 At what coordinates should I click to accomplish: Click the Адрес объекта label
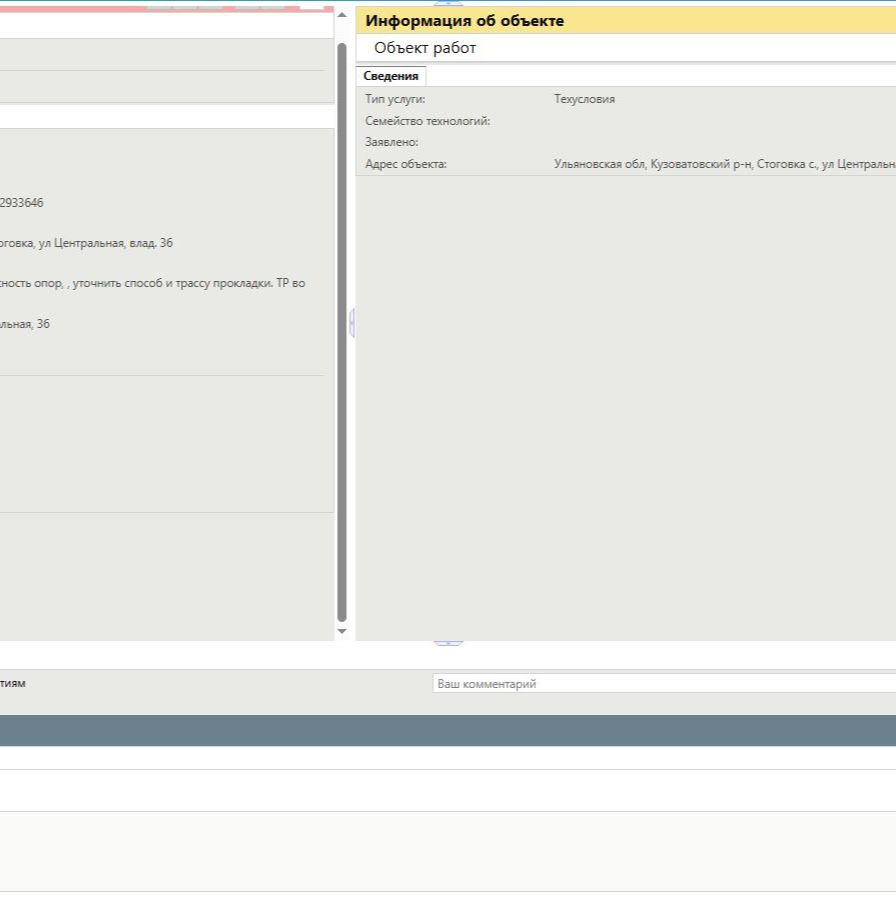coord(406,164)
